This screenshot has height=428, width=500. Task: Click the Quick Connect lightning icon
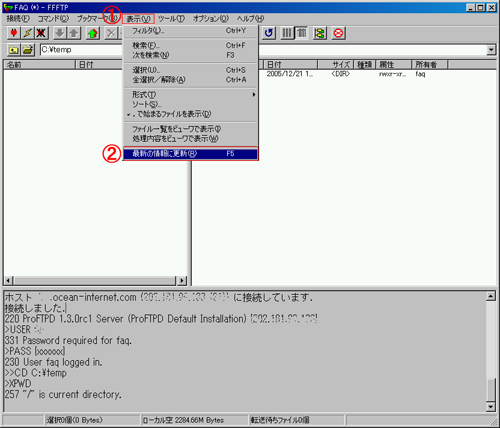(x=28, y=33)
